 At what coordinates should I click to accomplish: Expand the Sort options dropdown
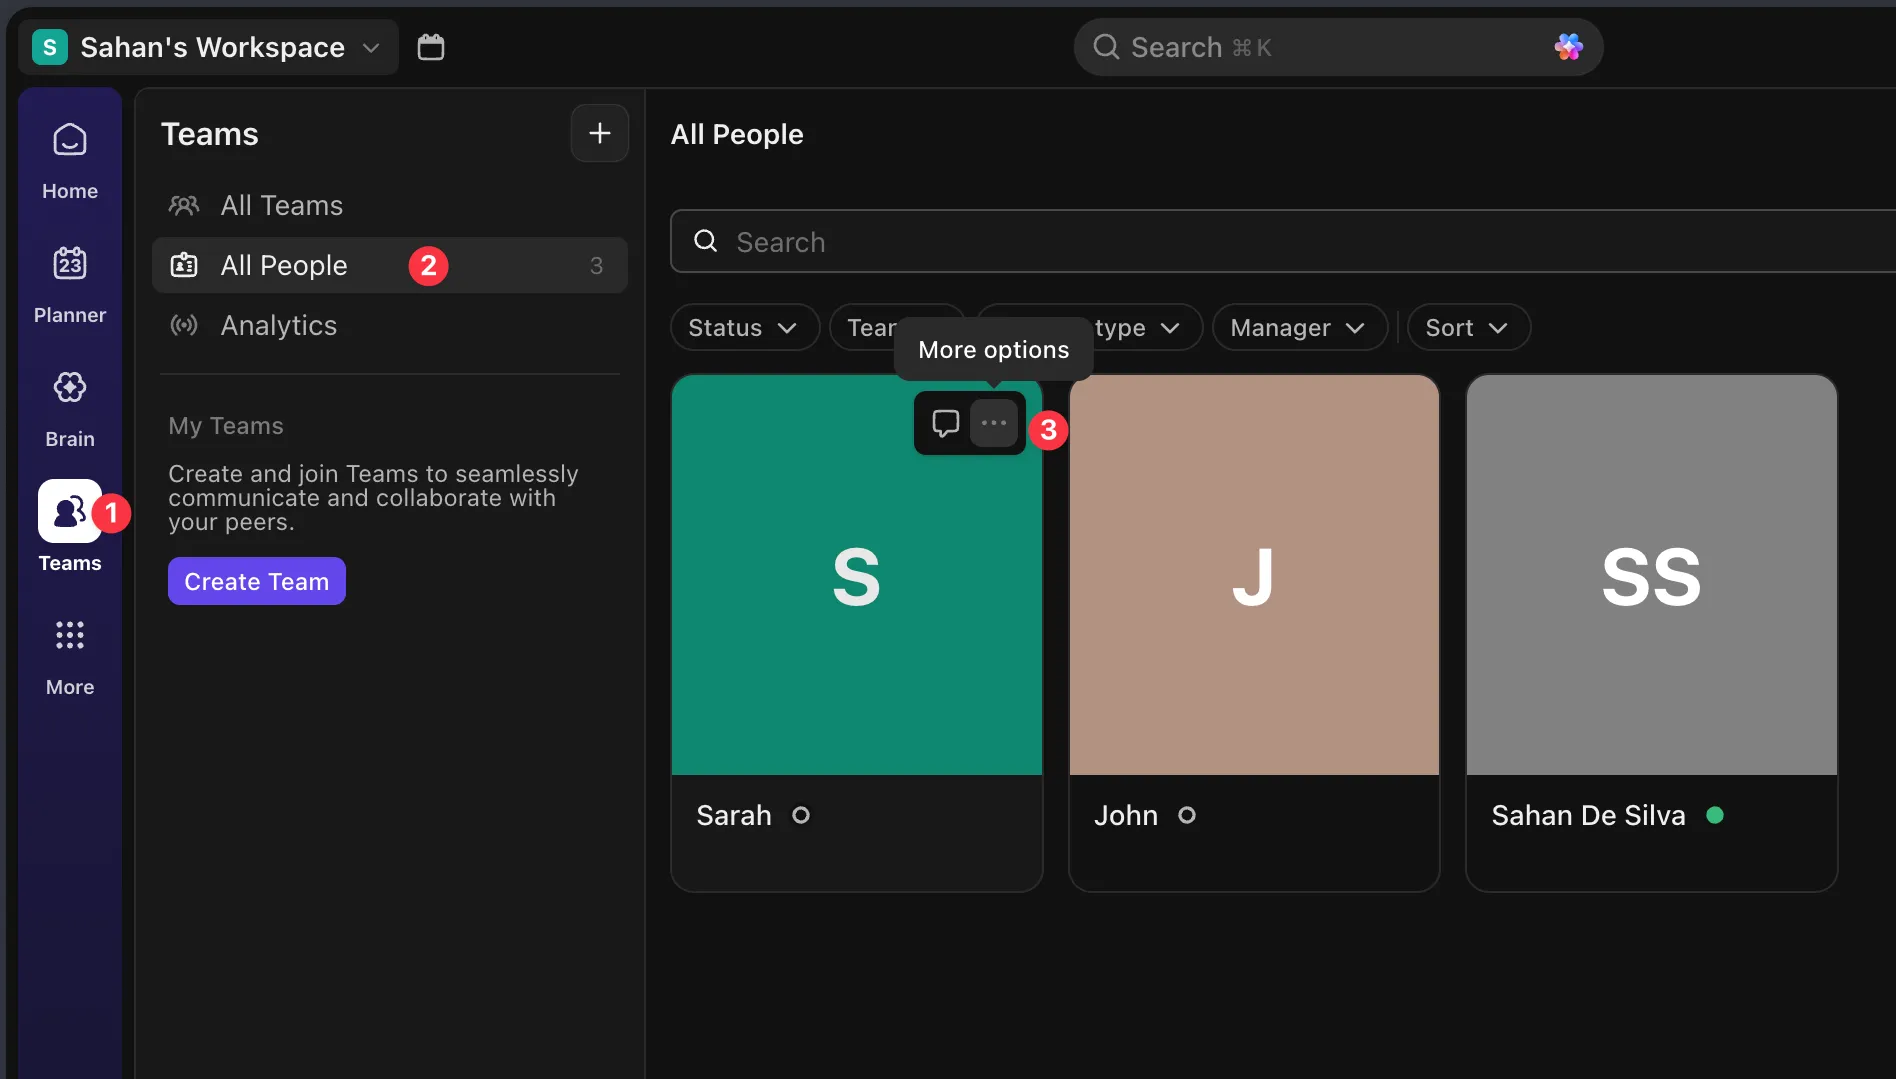click(x=1467, y=327)
